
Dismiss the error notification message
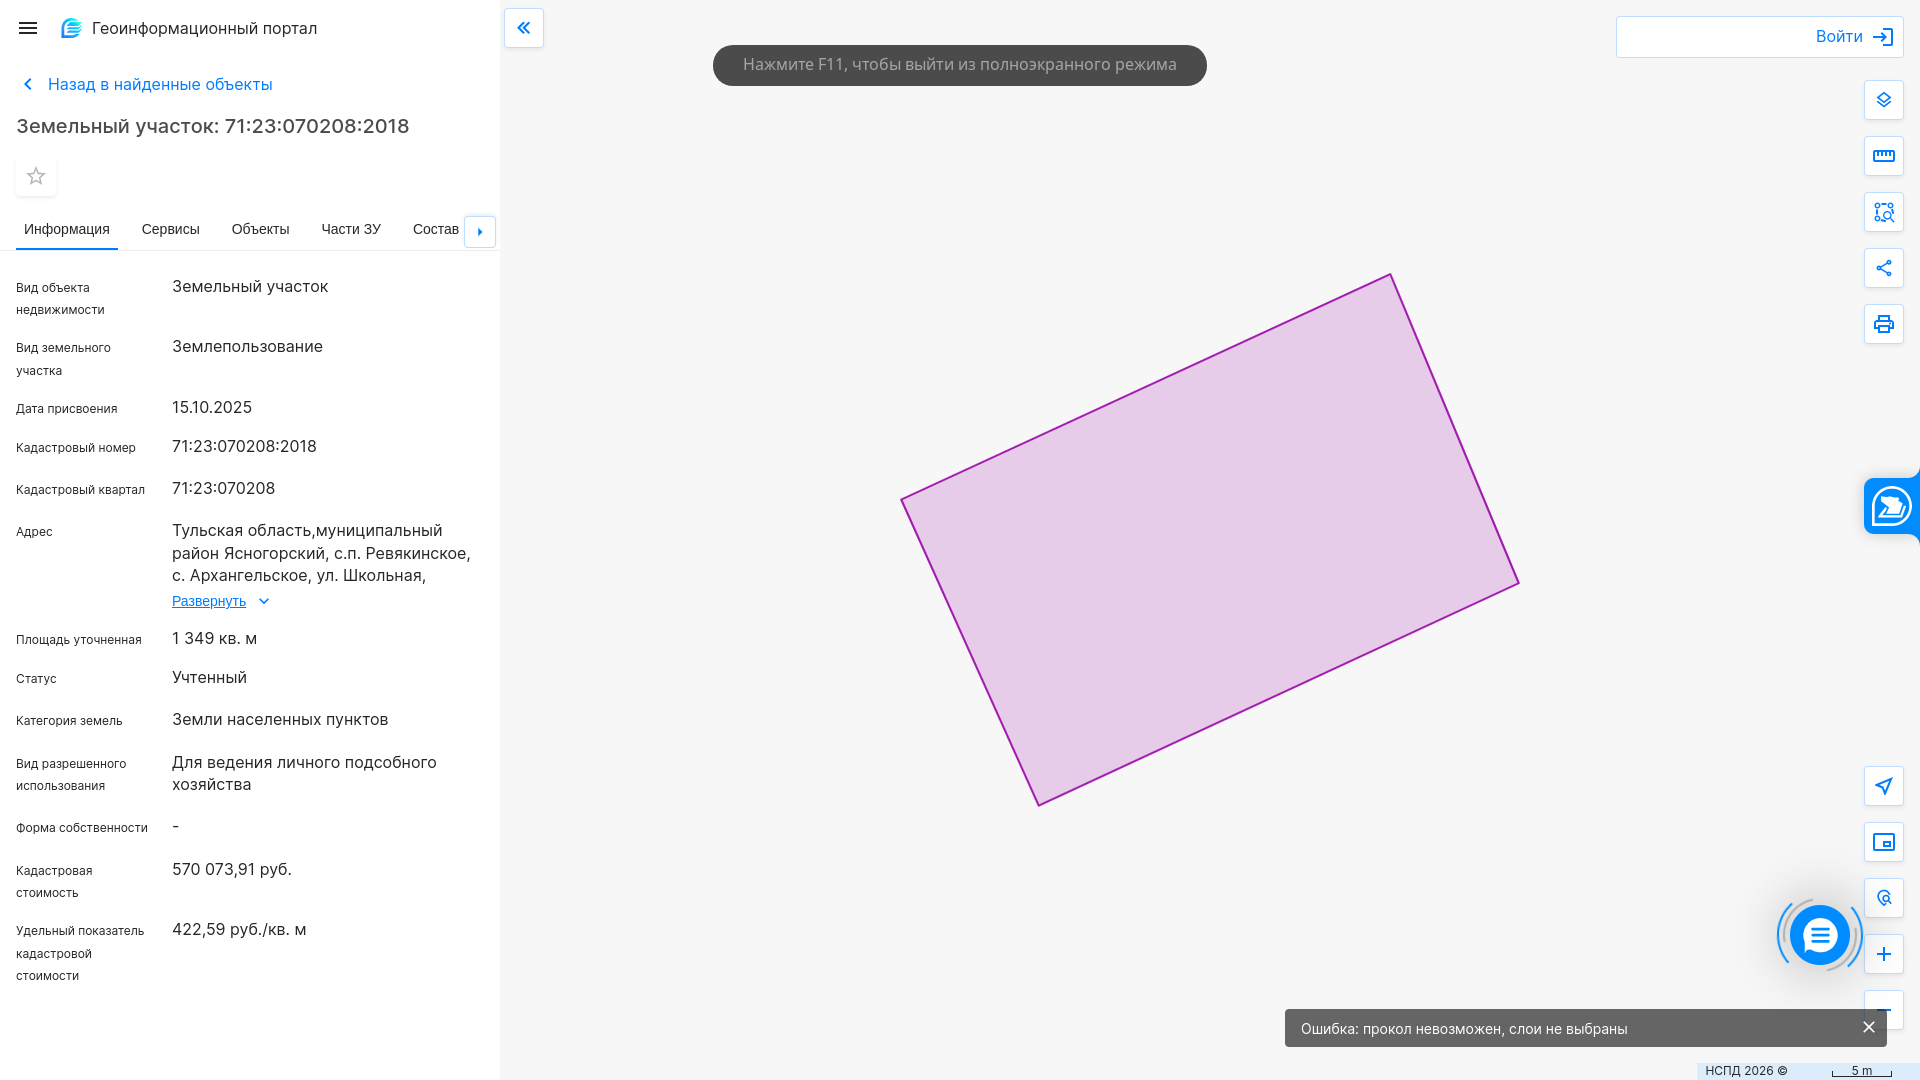(x=1868, y=1027)
